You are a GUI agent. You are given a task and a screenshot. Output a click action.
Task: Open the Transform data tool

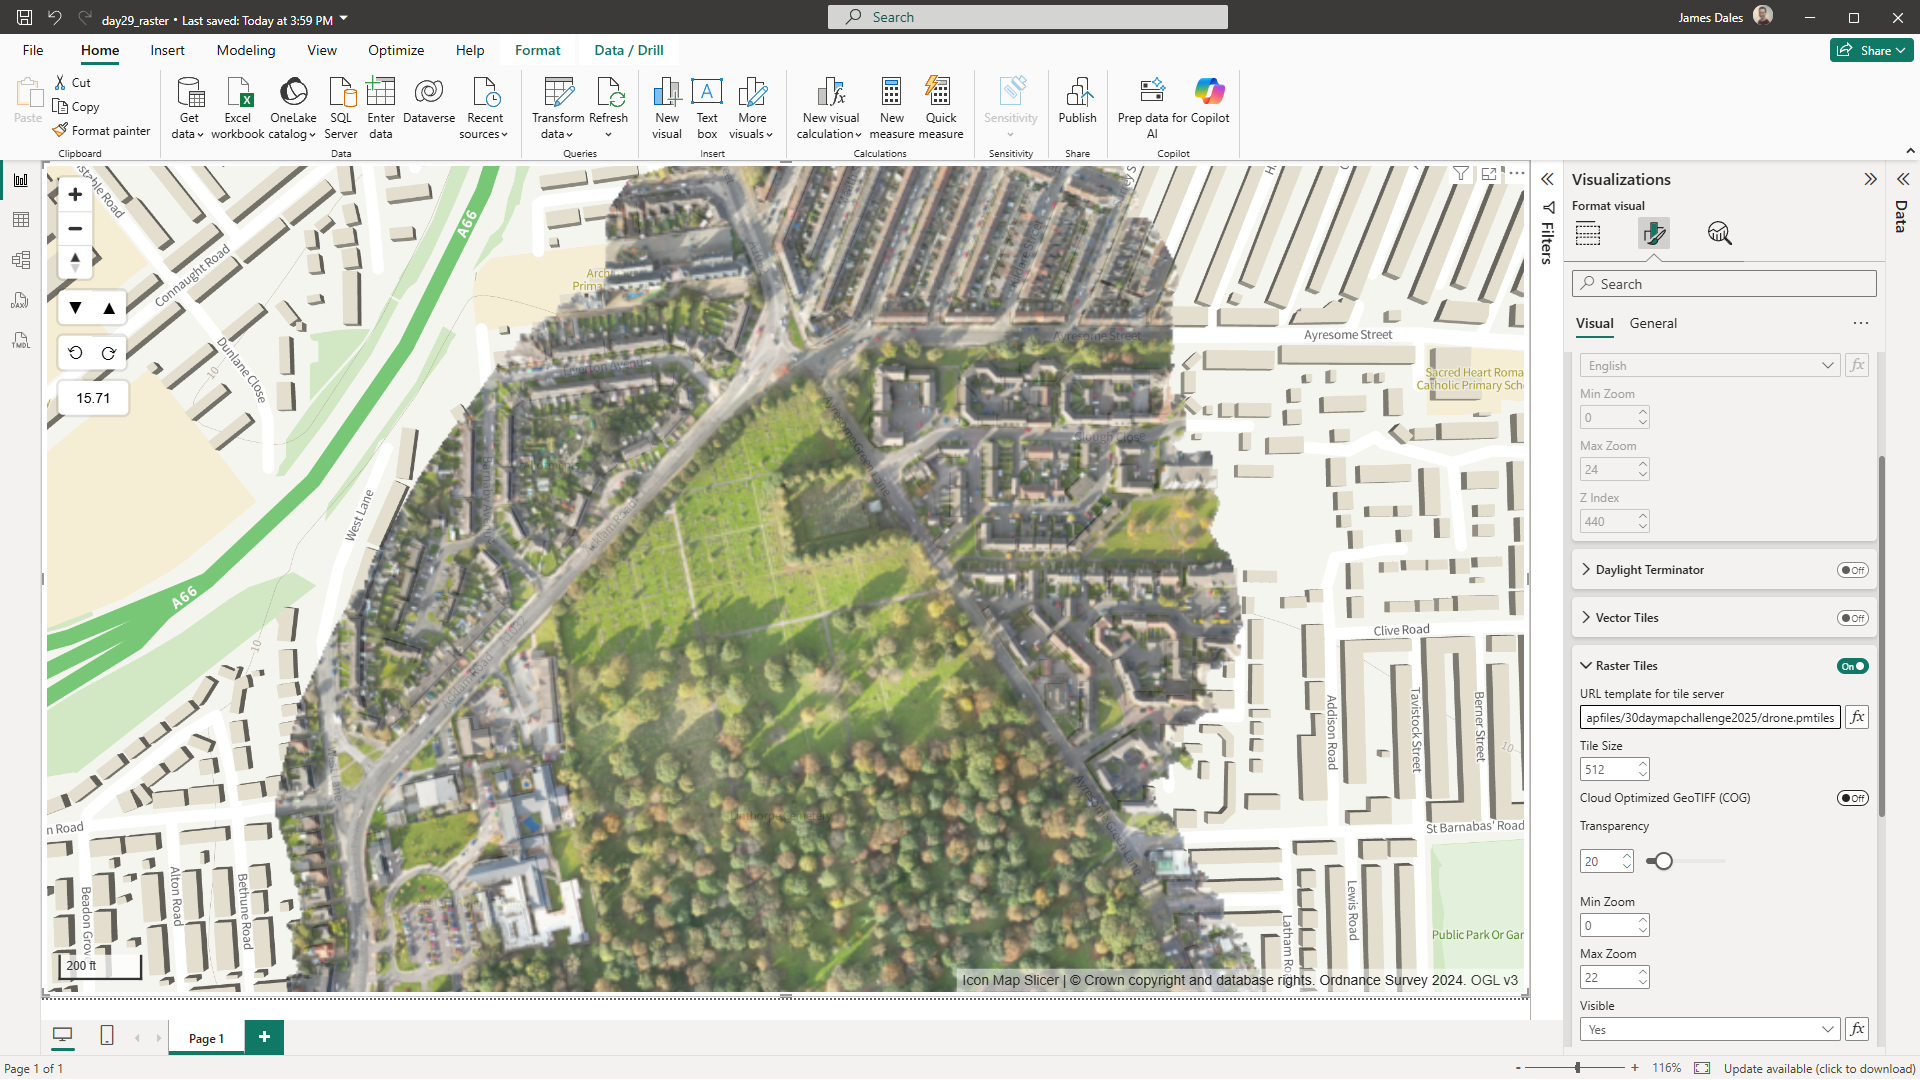[x=558, y=94]
